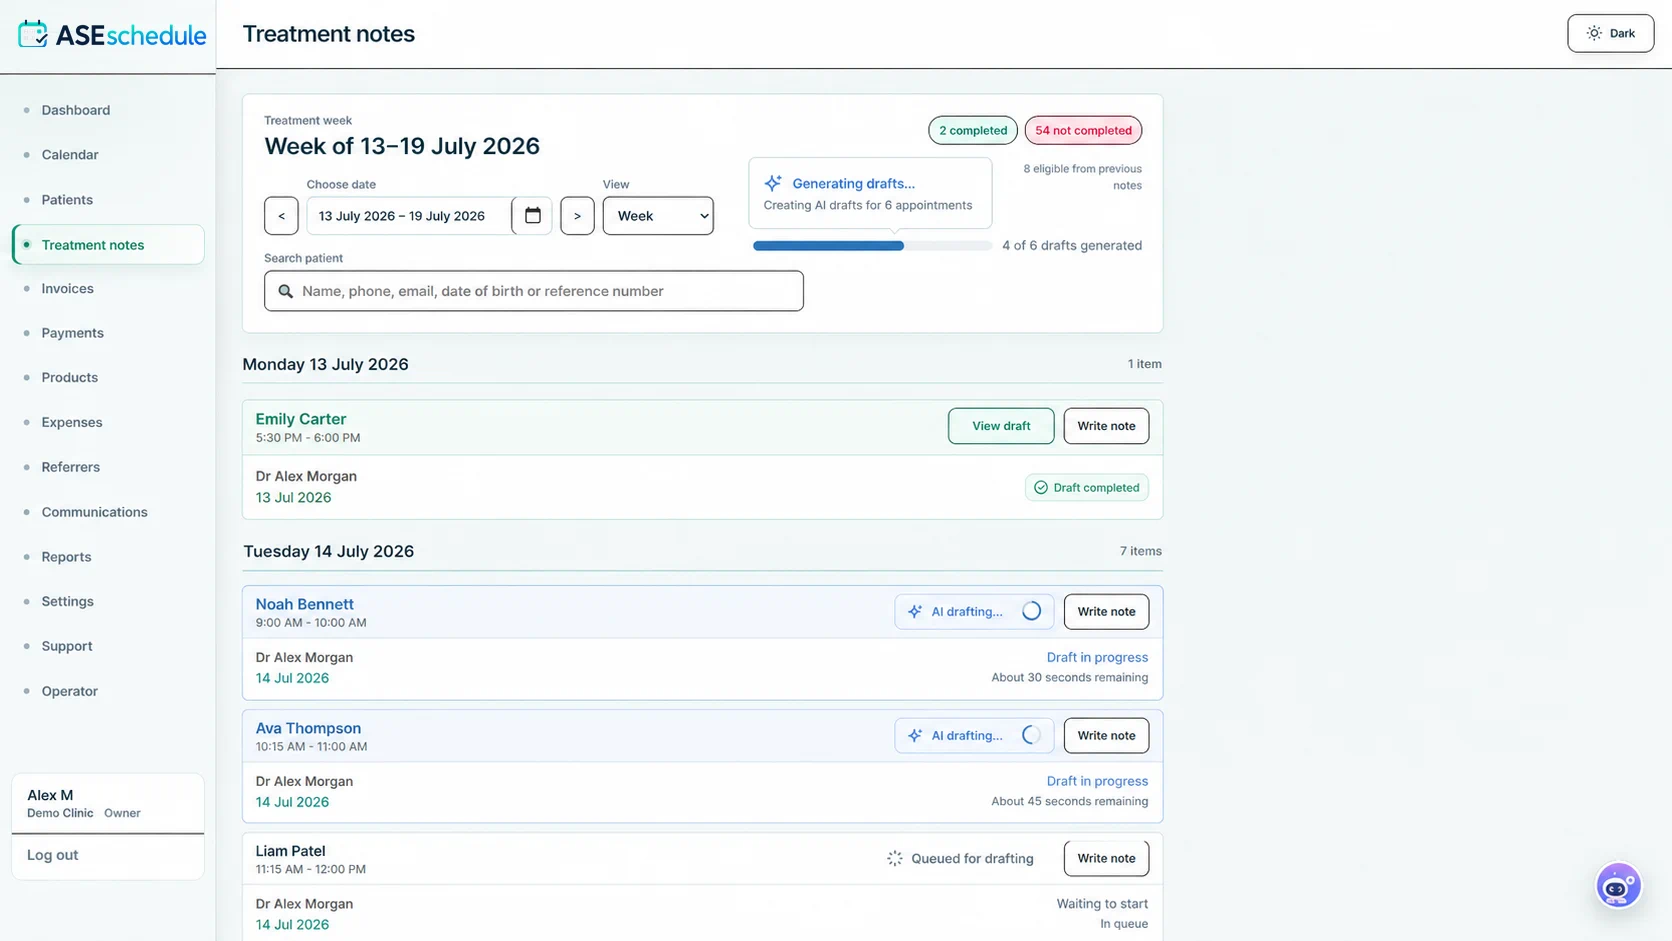Open the calendar date picker icon
1672x941 pixels.
pyautogui.click(x=532, y=216)
